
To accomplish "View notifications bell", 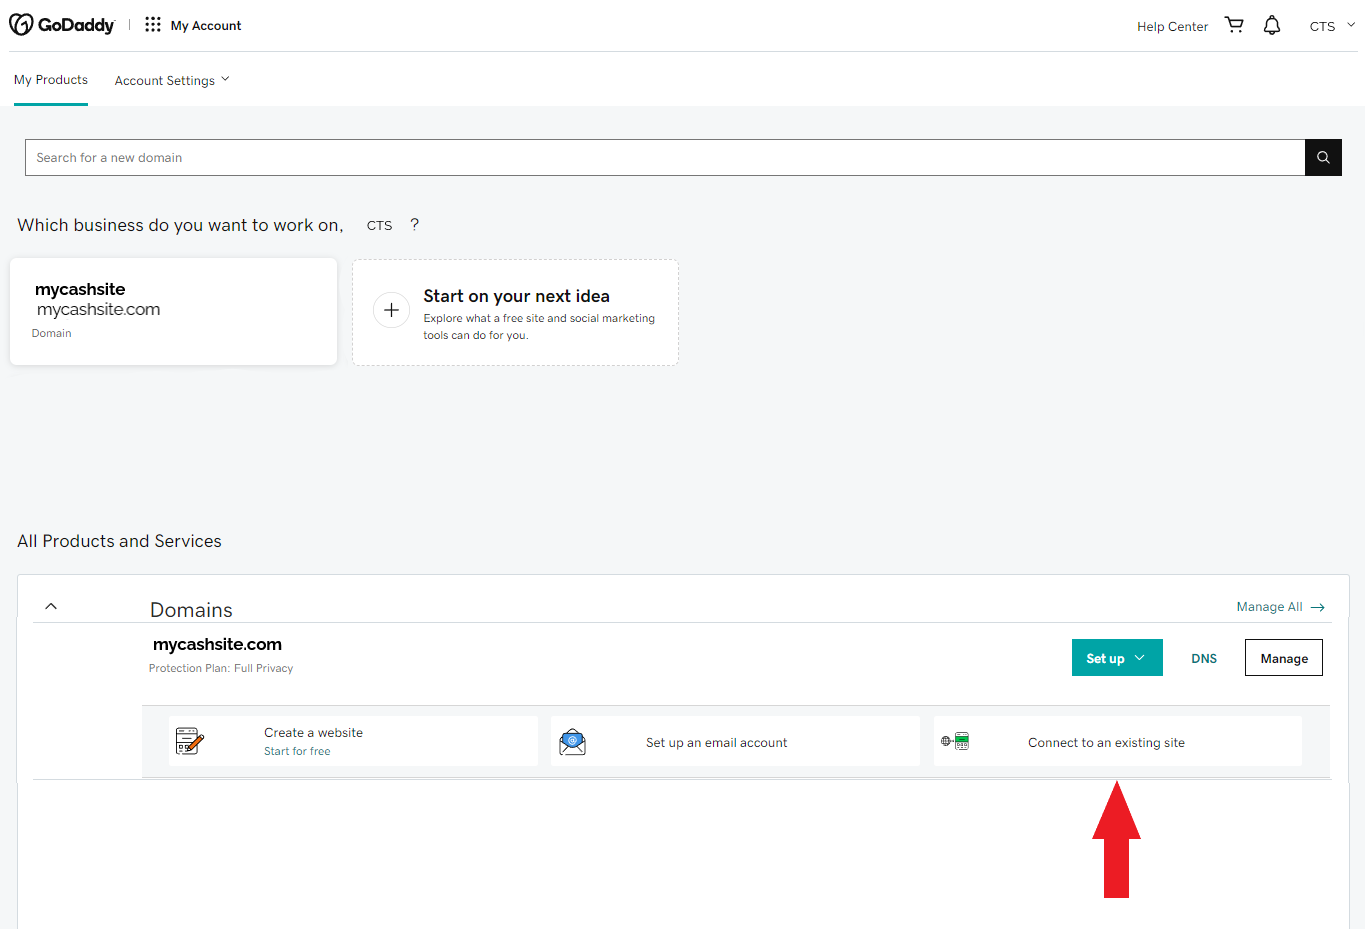I will (1271, 25).
